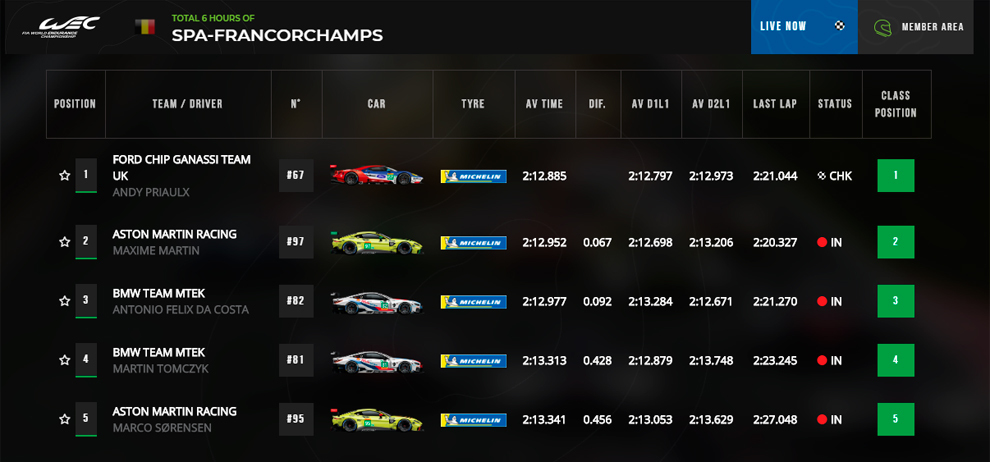The width and height of the screenshot is (990, 462).
Task: Toggle favorite star for Ford Chip Ganassi
Action: click(x=64, y=175)
